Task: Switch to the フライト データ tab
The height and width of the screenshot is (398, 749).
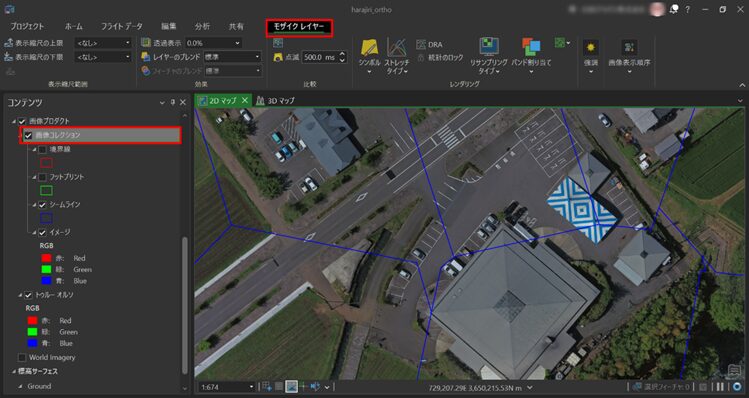Action: (x=122, y=27)
